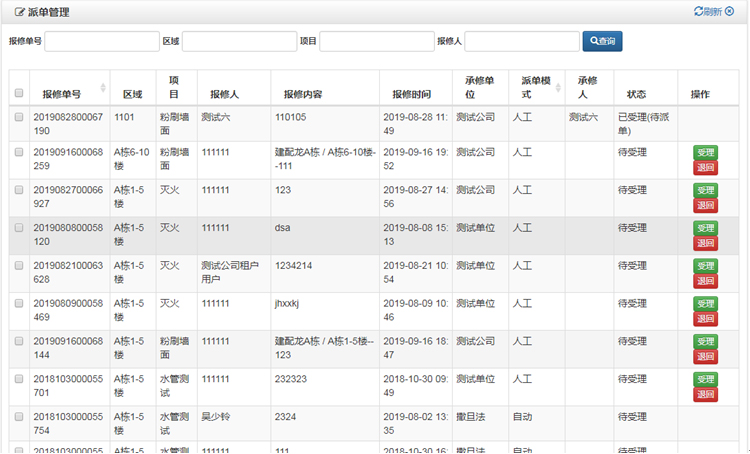Click 退回 on the A栋6-10楼 row
750x454 pixels.
(x=705, y=167)
